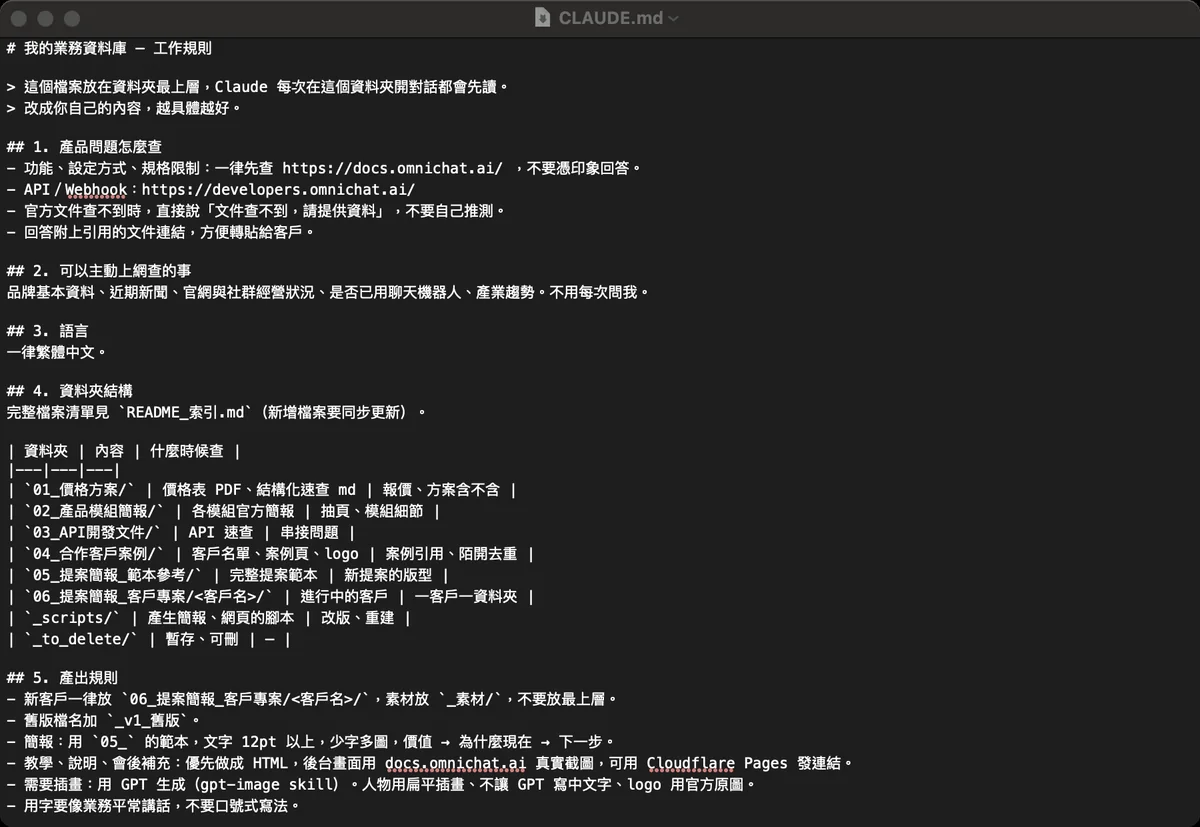Click the line '回答附上引用的文件連結，方便轉貼給客戶。'
1200x827 pixels.
(x=161, y=232)
